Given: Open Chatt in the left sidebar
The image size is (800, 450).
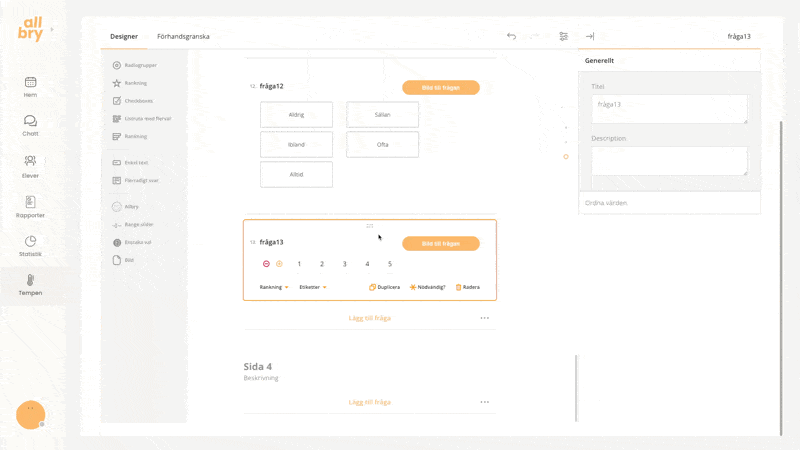Looking at the screenshot, I should click(30, 126).
